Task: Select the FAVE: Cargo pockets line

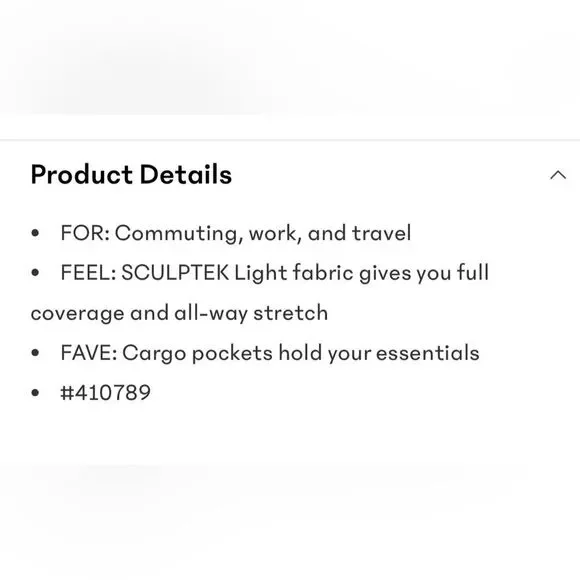Action: point(270,353)
